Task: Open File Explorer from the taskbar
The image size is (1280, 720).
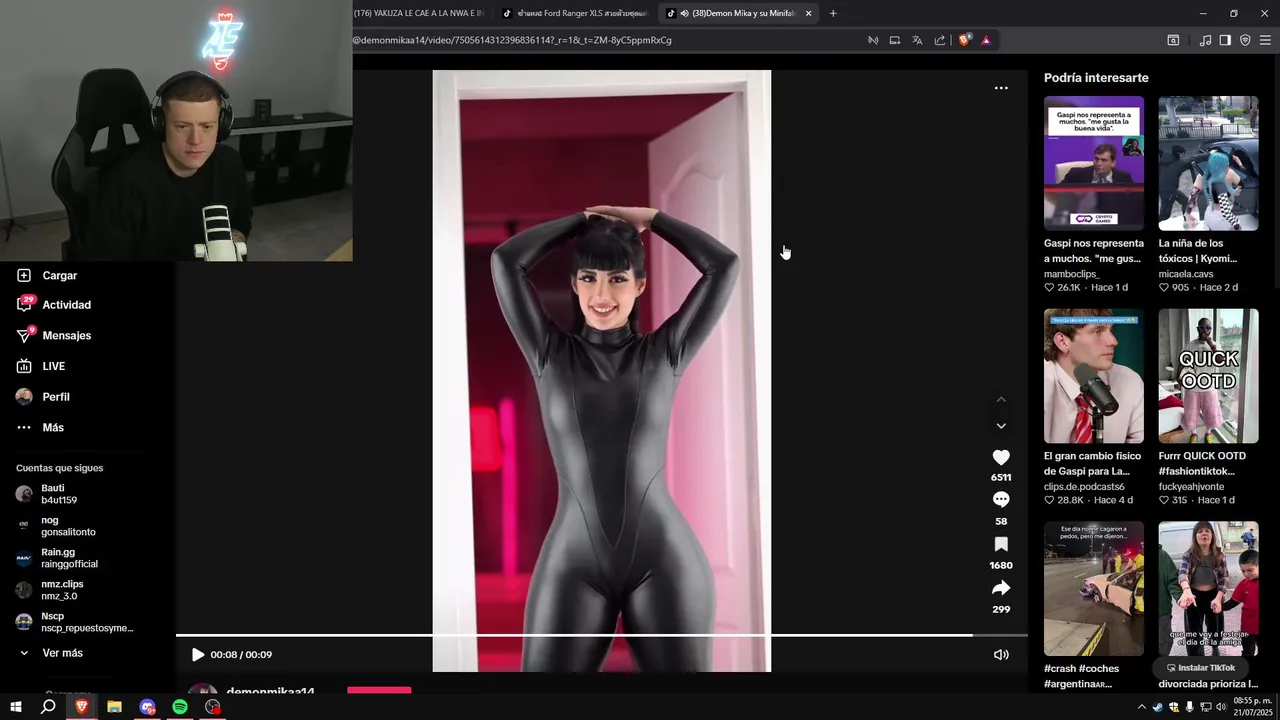Action: (x=114, y=707)
